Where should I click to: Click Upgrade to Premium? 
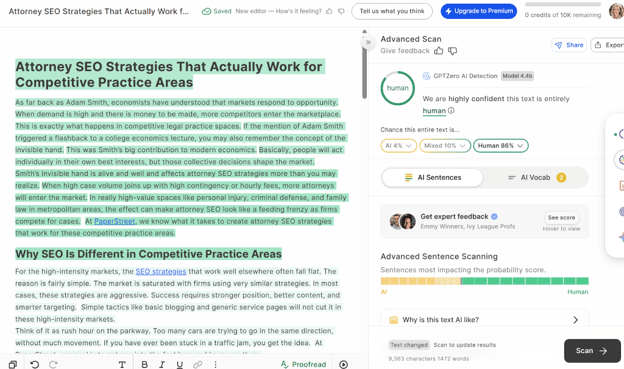click(479, 11)
